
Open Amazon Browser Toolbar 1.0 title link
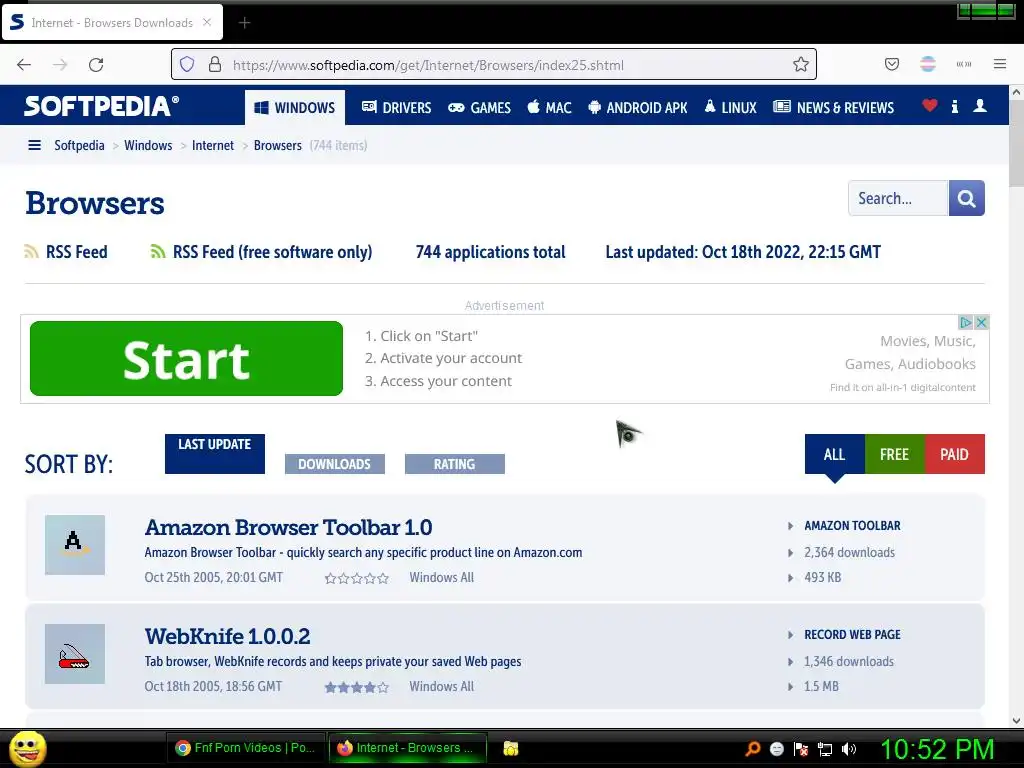[288, 527]
